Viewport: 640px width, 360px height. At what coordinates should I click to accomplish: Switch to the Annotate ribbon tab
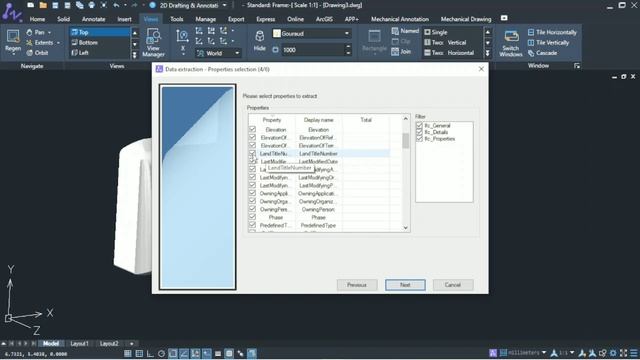(x=93, y=19)
